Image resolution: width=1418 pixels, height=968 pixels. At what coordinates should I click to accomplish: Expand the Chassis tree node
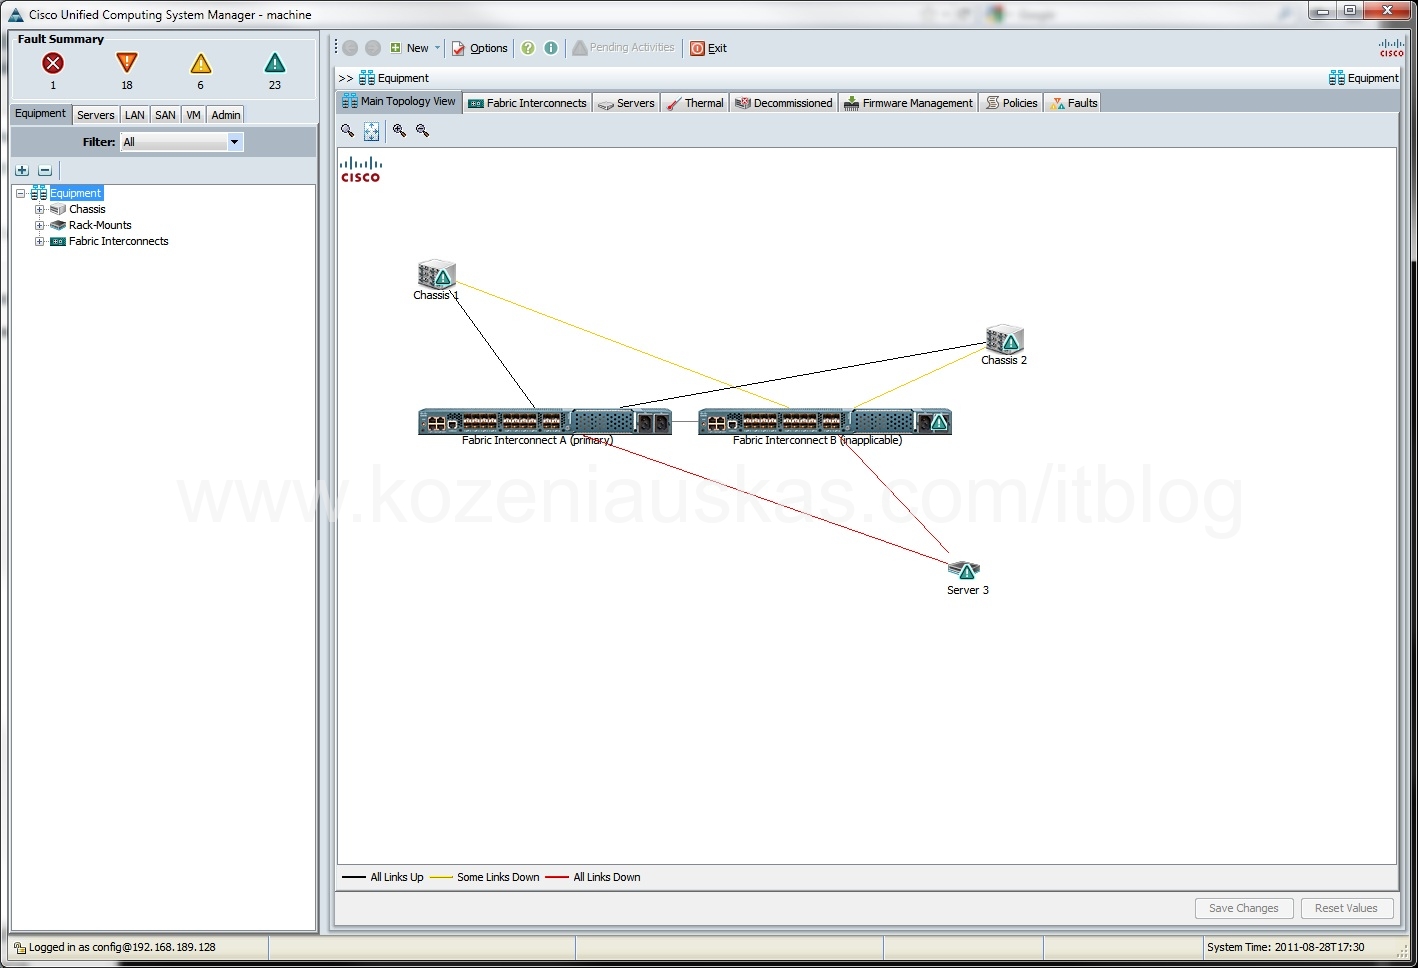pyautogui.click(x=39, y=209)
